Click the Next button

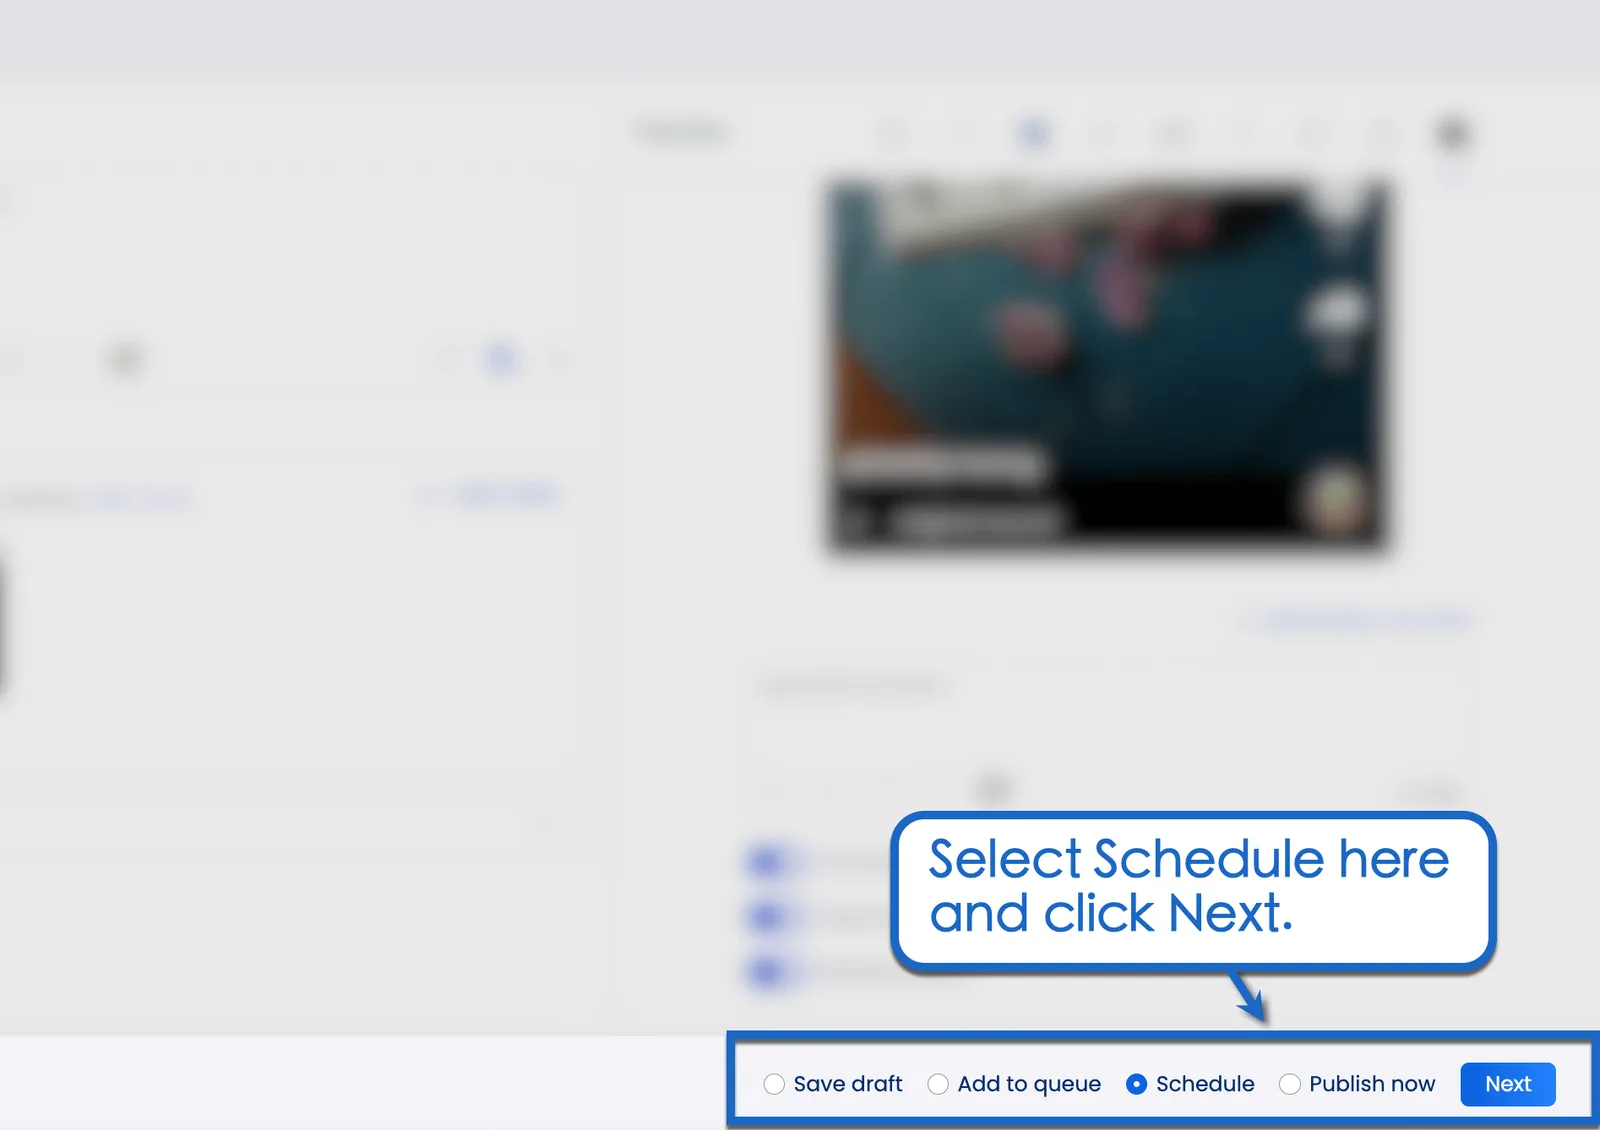coord(1507,1084)
